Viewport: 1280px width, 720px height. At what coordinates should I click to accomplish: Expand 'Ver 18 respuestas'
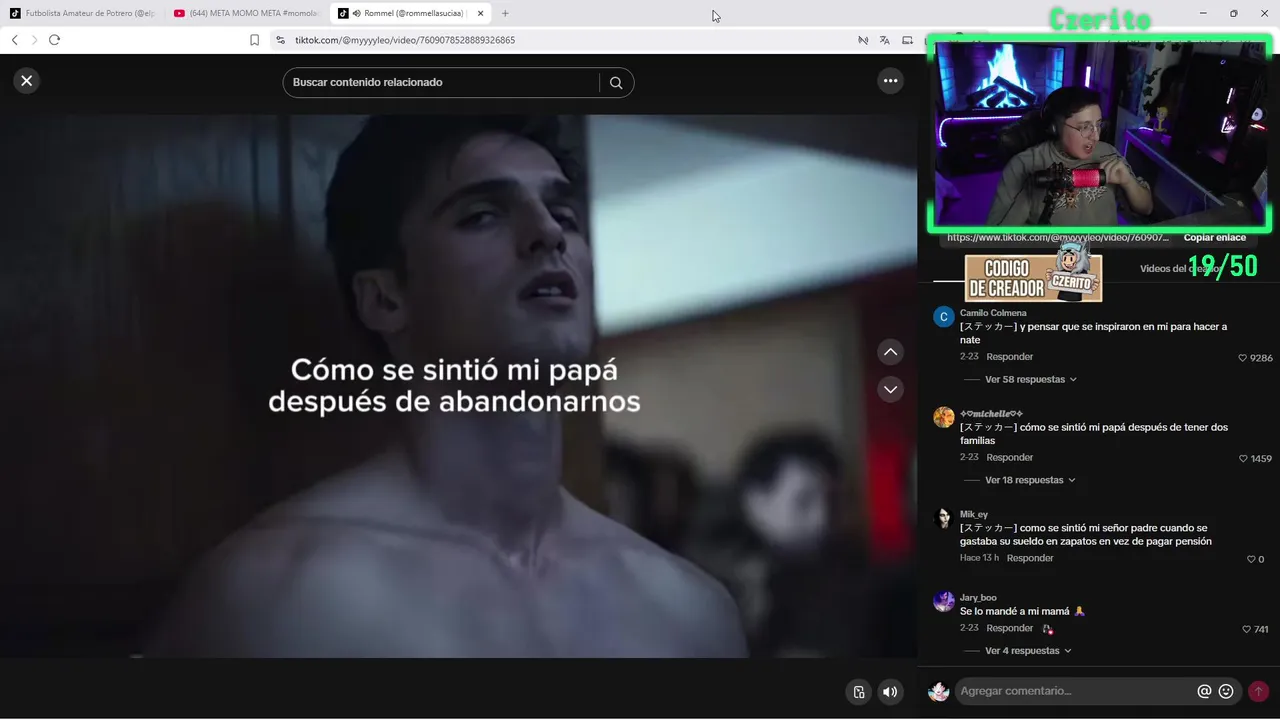1031,480
